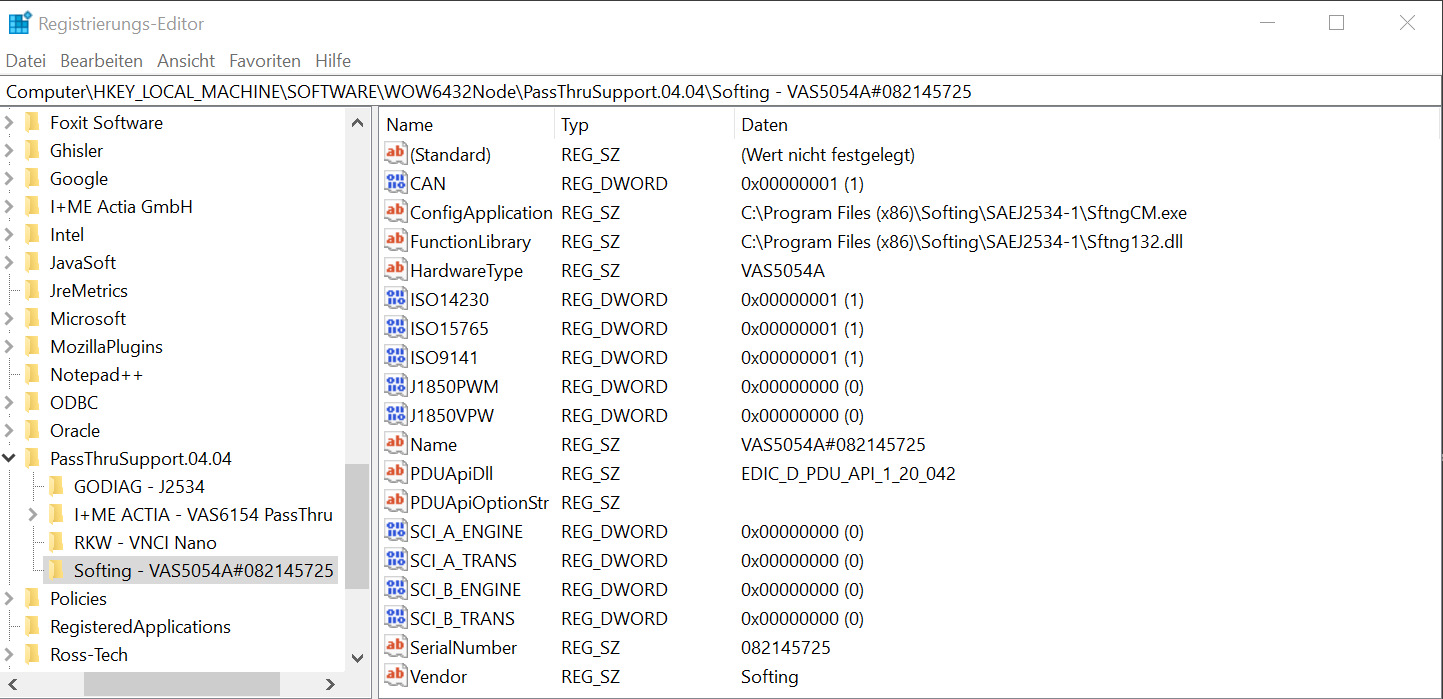Click the binary icon for SCI_B_ENGINE
This screenshot has height=699, width=1443.
tap(396, 590)
